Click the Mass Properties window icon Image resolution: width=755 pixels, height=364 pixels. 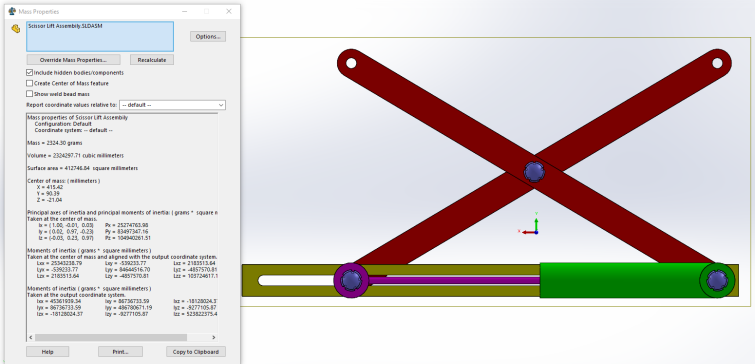click(12, 11)
